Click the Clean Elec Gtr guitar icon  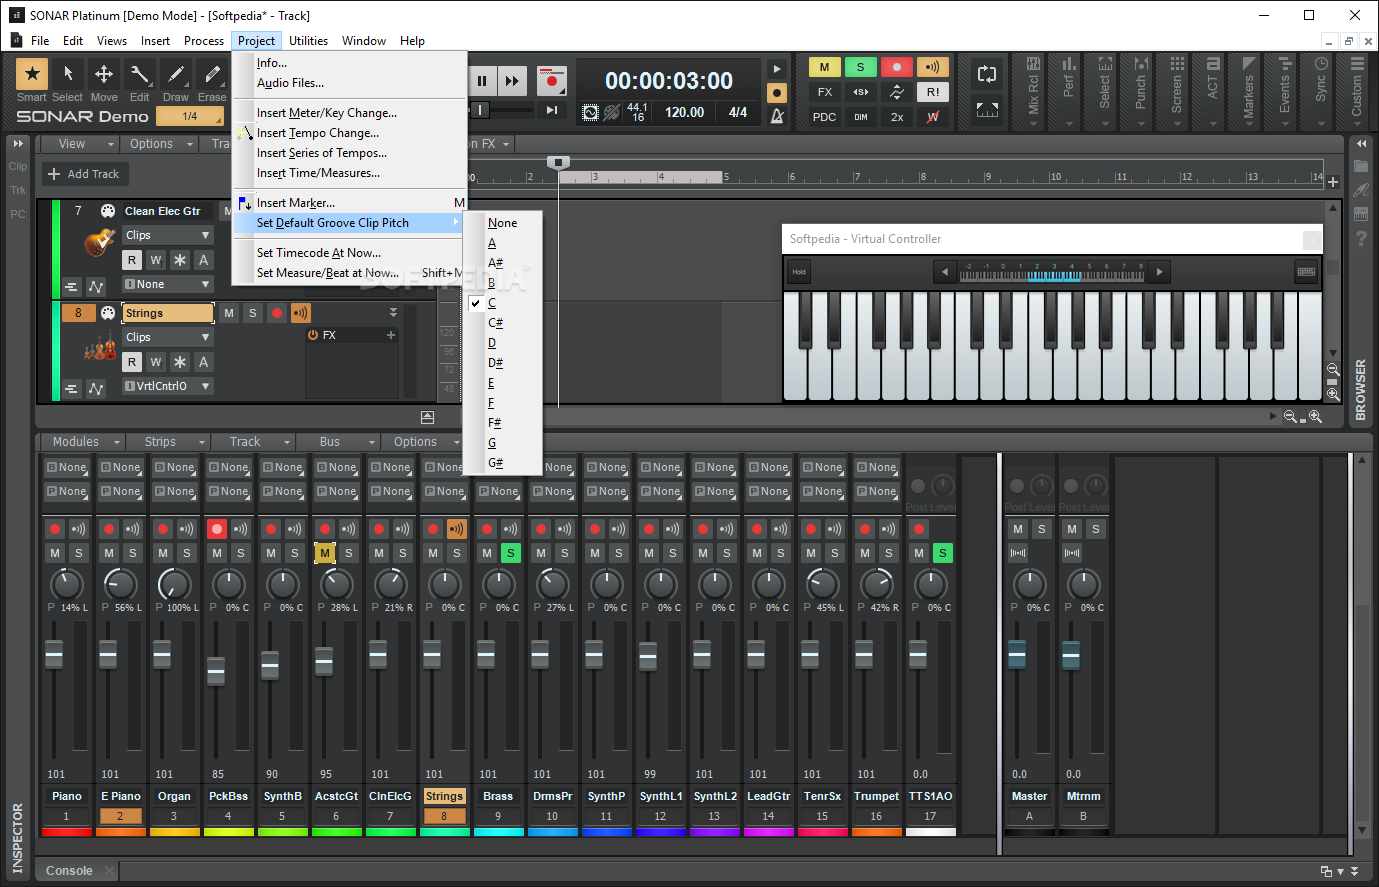tap(99, 242)
